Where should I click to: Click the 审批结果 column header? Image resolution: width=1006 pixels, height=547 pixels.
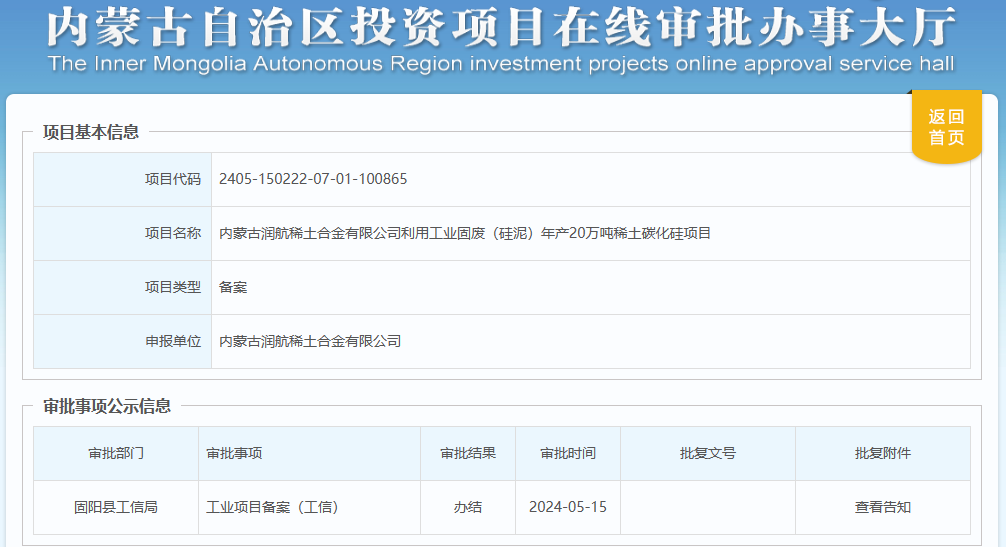click(468, 453)
